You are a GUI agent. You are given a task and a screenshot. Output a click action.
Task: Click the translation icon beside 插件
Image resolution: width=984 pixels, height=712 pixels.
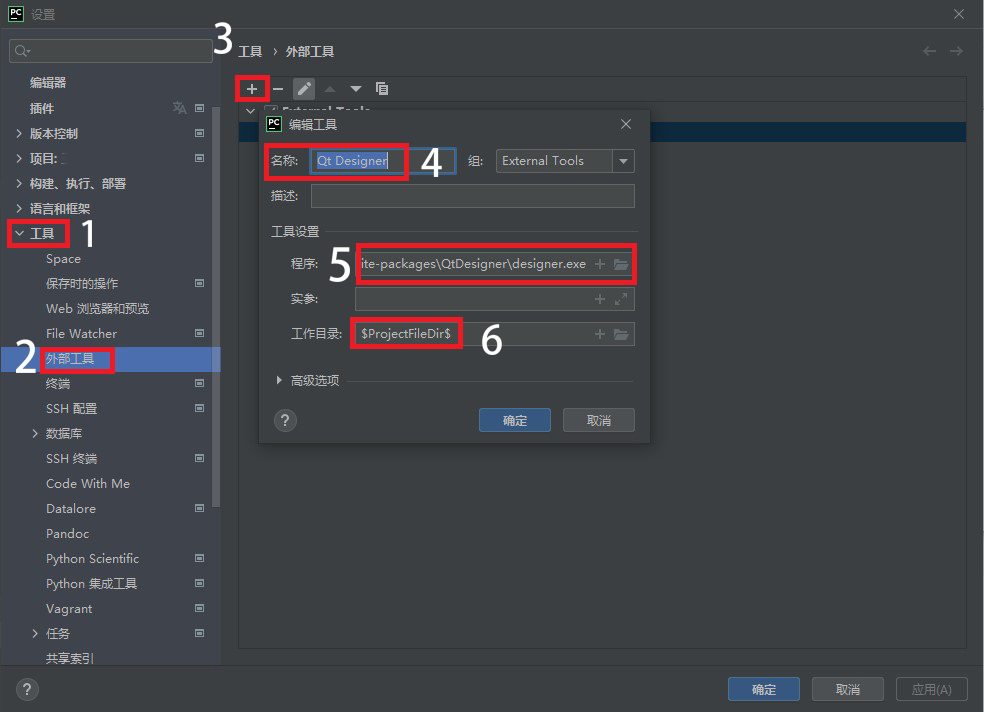(x=179, y=108)
